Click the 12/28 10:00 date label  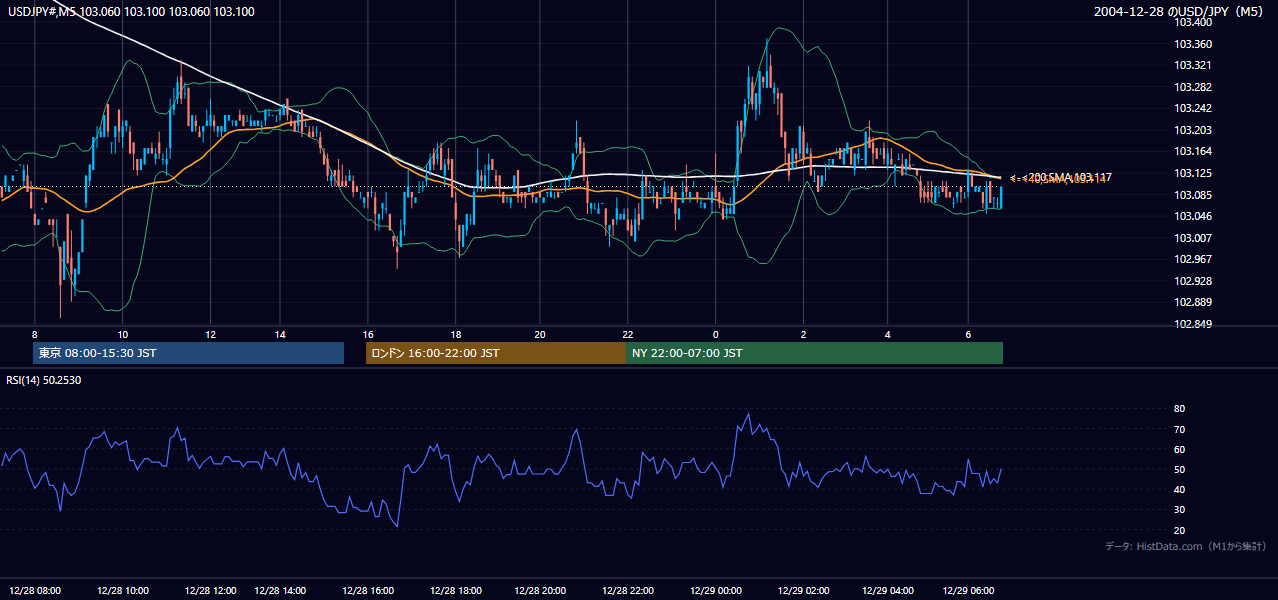(x=123, y=590)
